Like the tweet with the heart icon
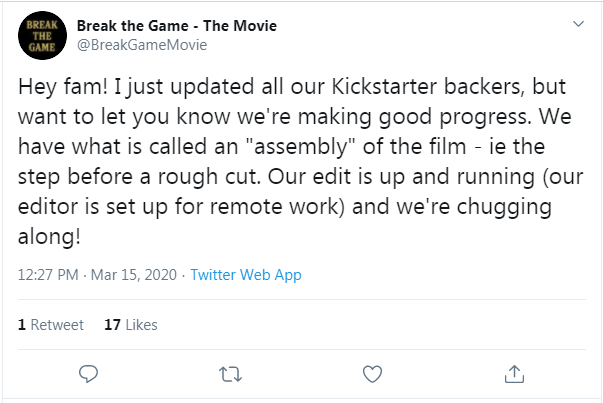 (372, 374)
